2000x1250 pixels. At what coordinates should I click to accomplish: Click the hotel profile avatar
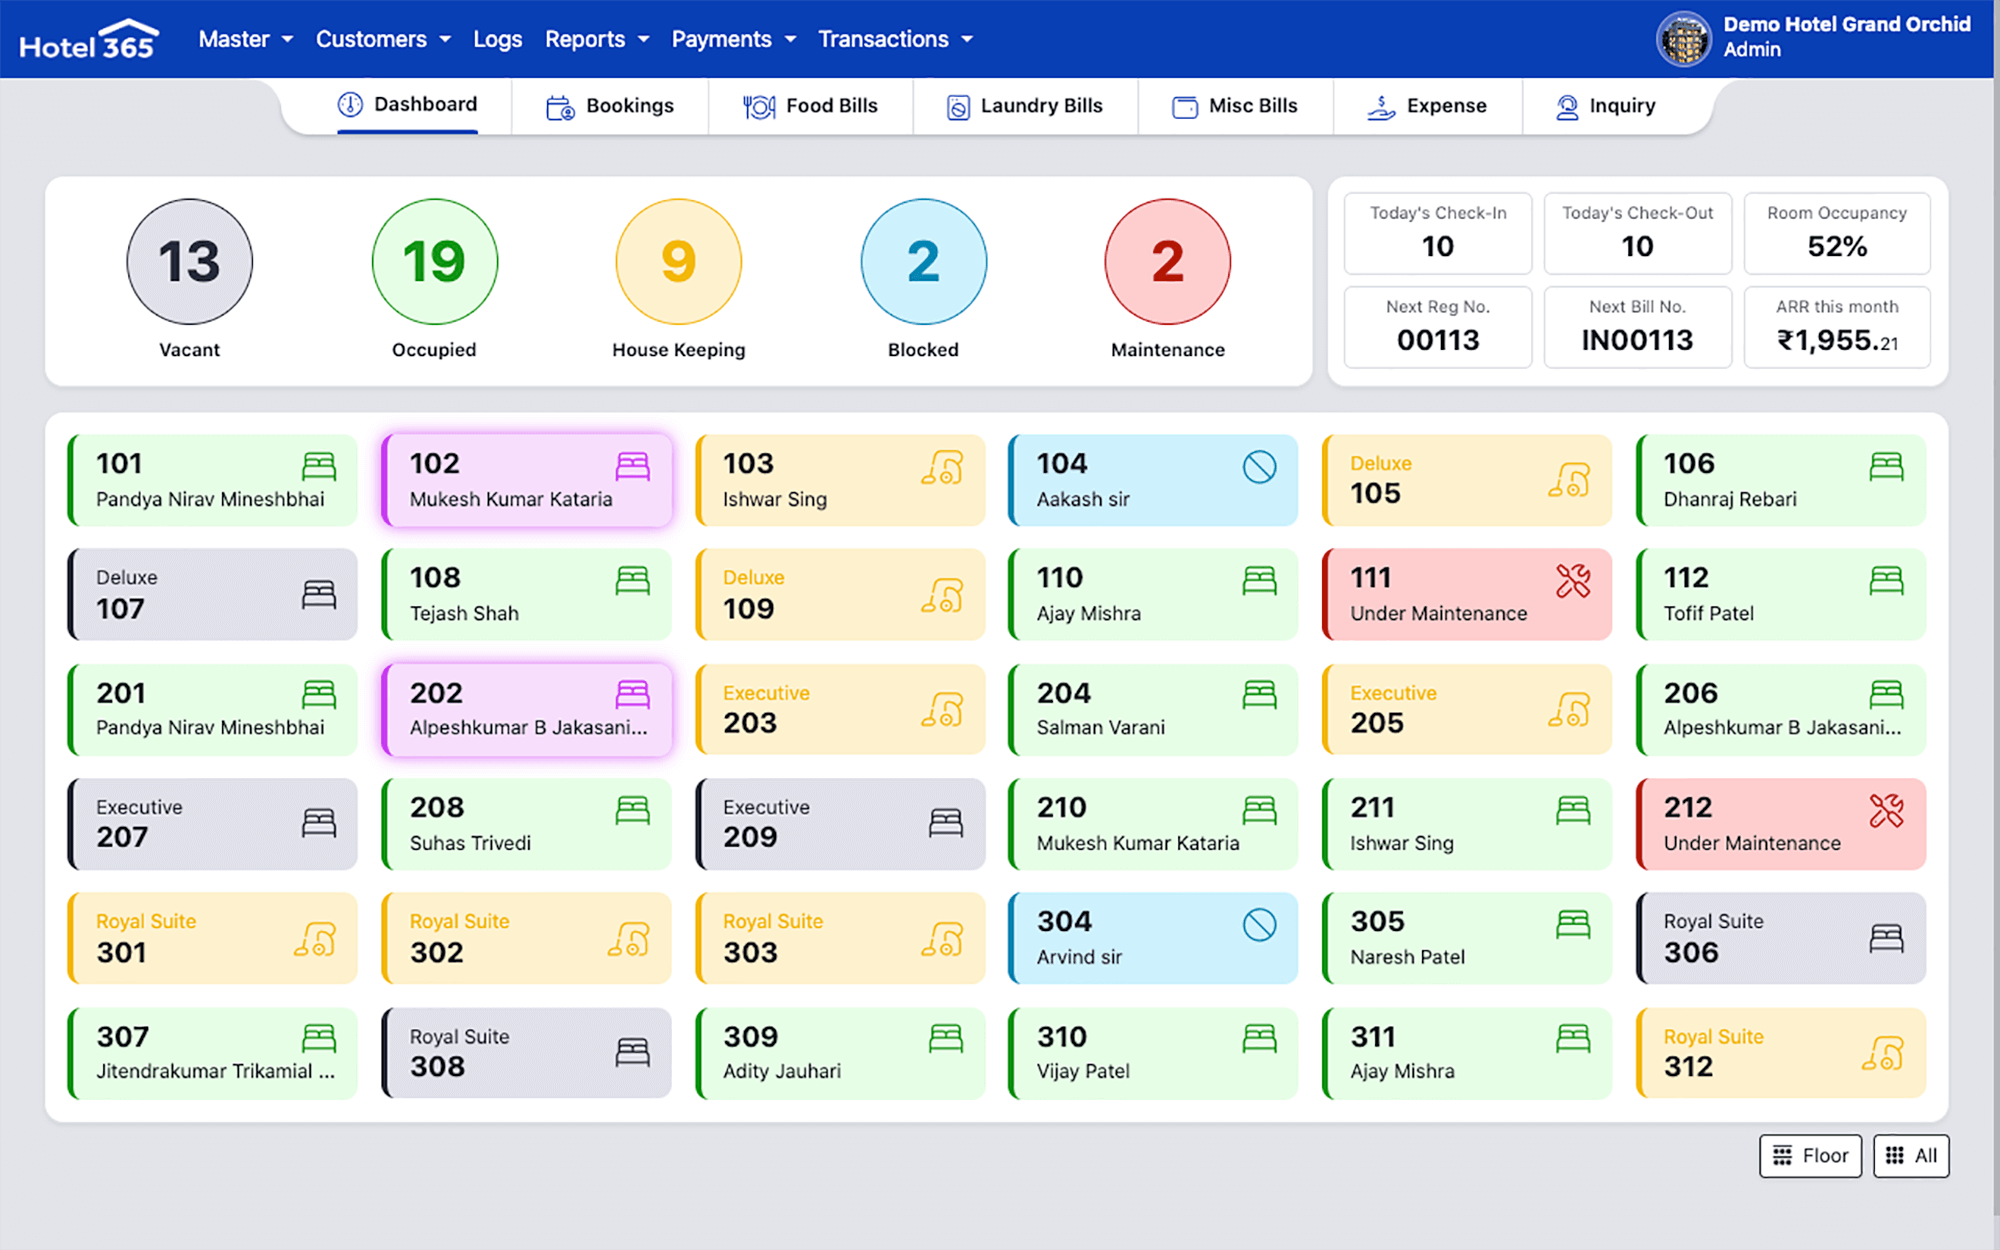[x=1684, y=40]
